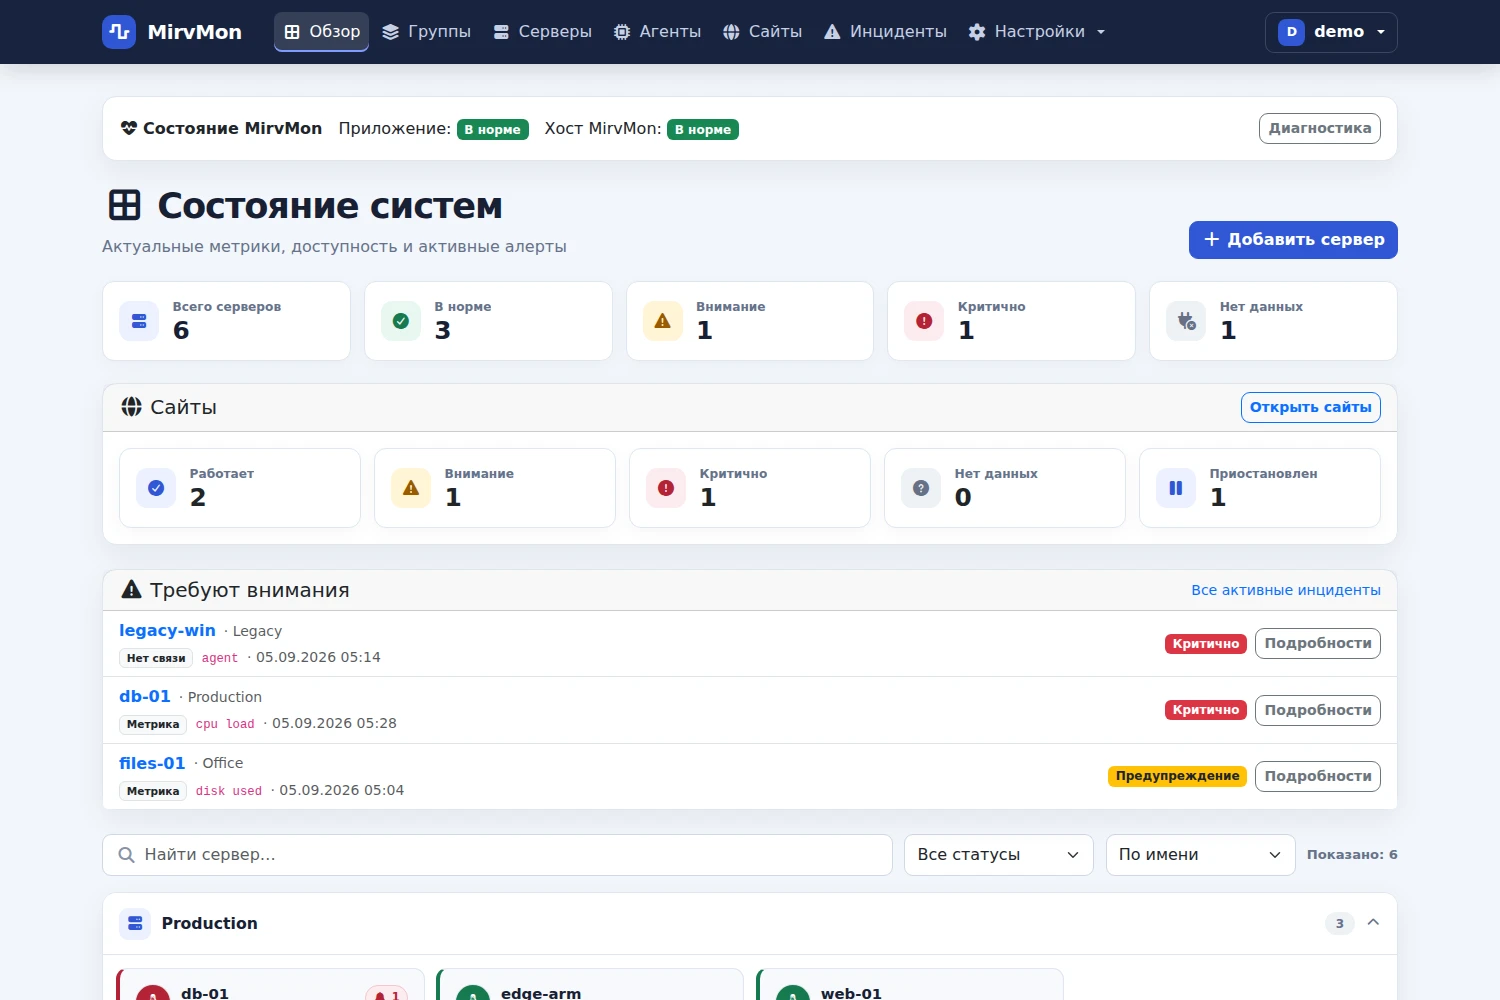Click Критично badge for db-01

pyautogui.click(x=1206, y=710)
